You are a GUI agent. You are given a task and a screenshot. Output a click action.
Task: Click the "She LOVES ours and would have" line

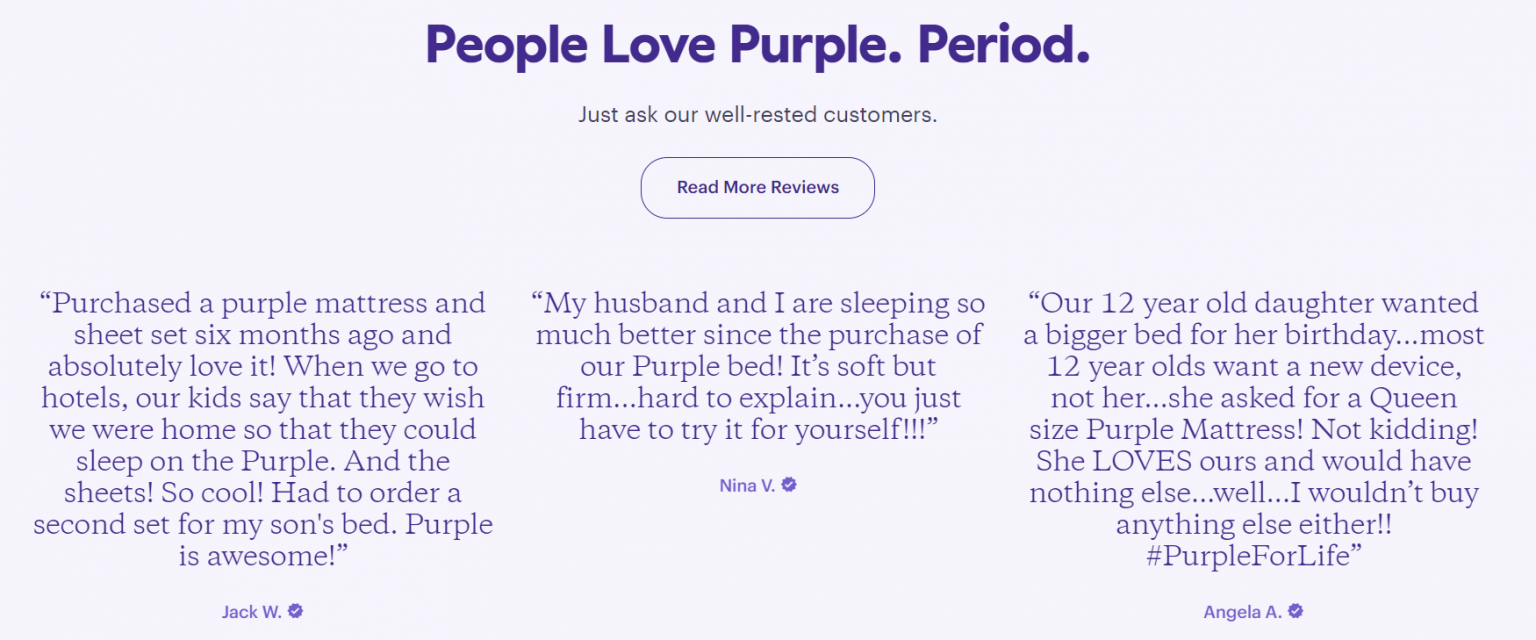1253,461
